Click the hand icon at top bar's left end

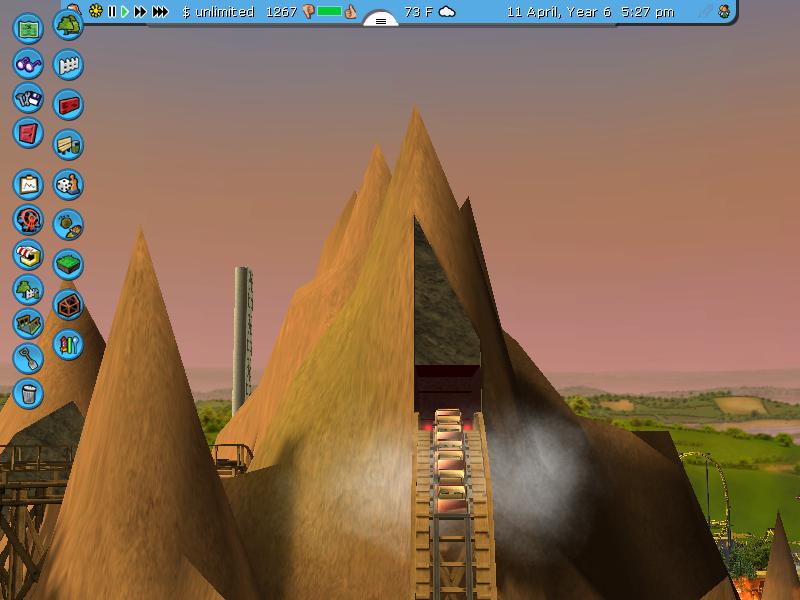click(74, 8)
